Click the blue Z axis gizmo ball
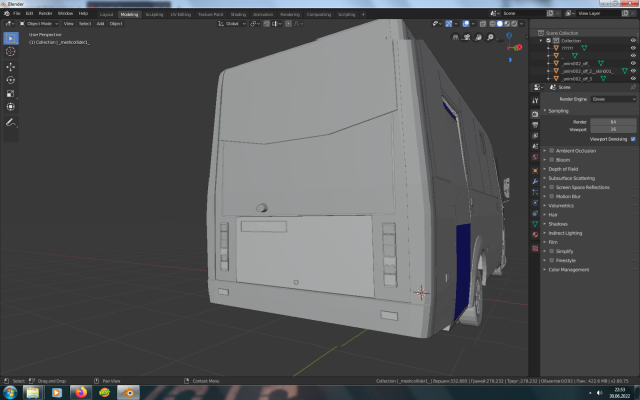This screenshot has width=640, height=400. (x=509, y=36)
